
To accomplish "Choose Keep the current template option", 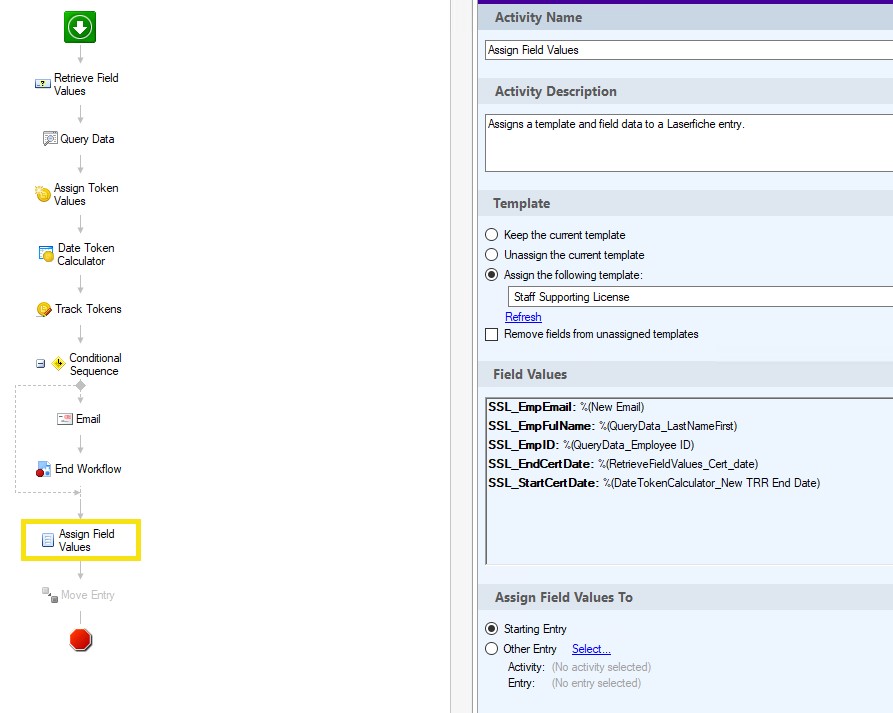I will 491,235.
